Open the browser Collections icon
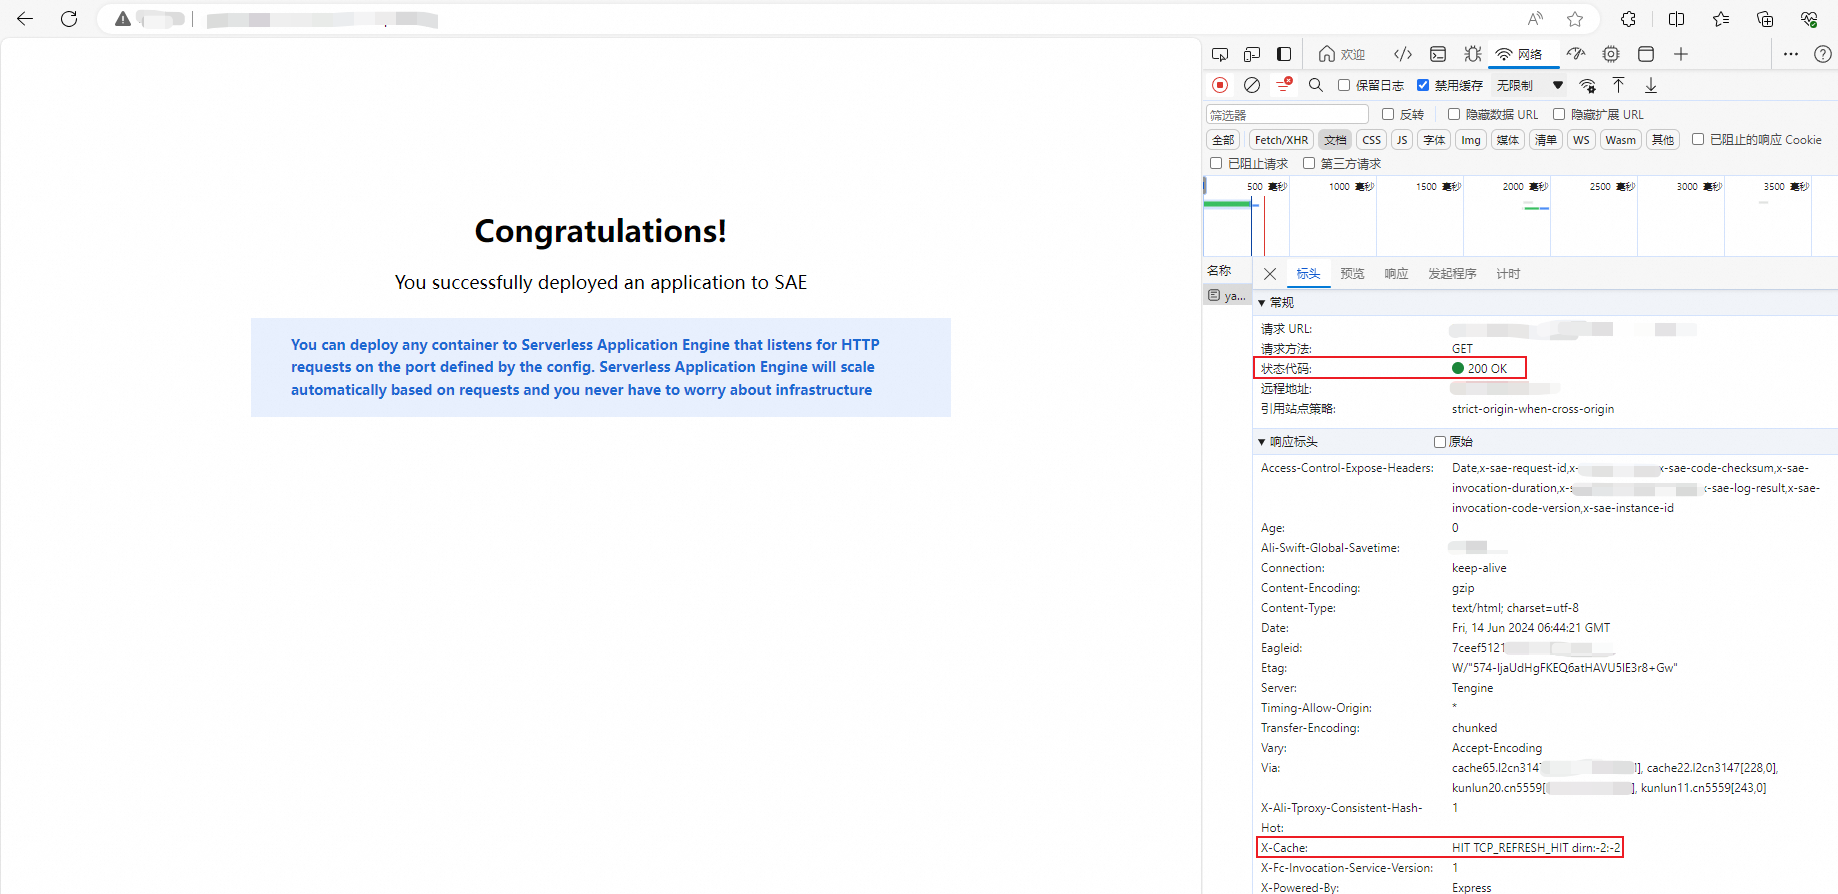The height and width of the screenshot is (894, 1838). [x=1765, y=19]
